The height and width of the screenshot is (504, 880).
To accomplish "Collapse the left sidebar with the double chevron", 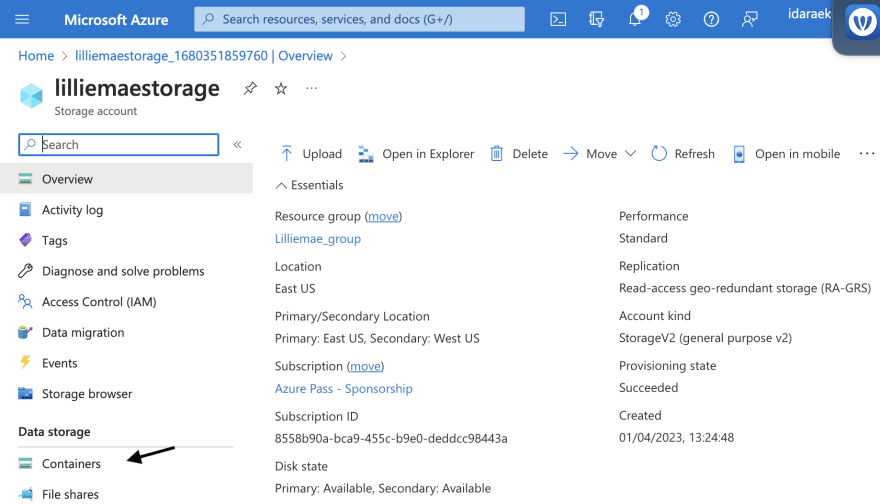I will click(x=237, y=144).
